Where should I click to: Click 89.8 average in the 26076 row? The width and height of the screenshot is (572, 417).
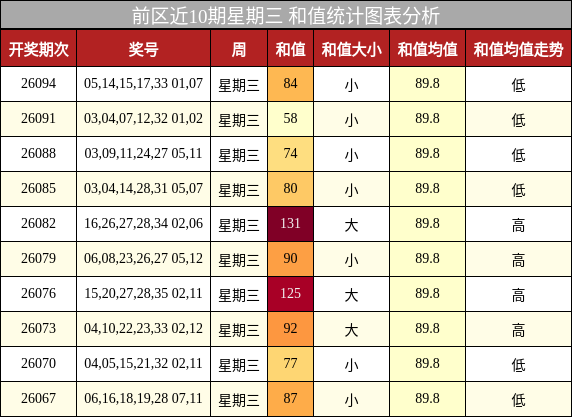[x=427, y=294]
